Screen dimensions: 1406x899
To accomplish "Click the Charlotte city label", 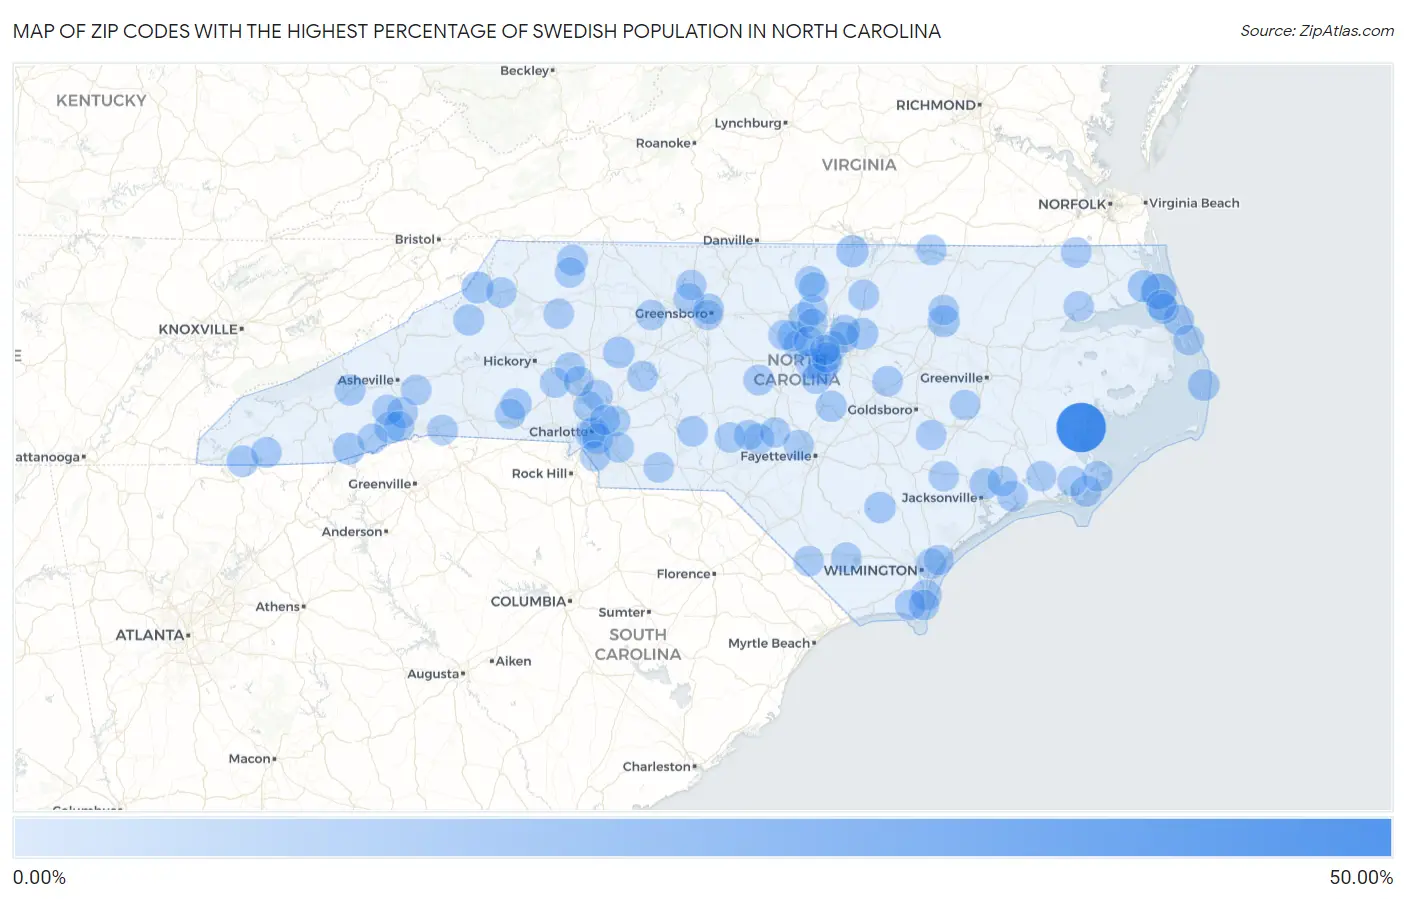I will [559, 432].
